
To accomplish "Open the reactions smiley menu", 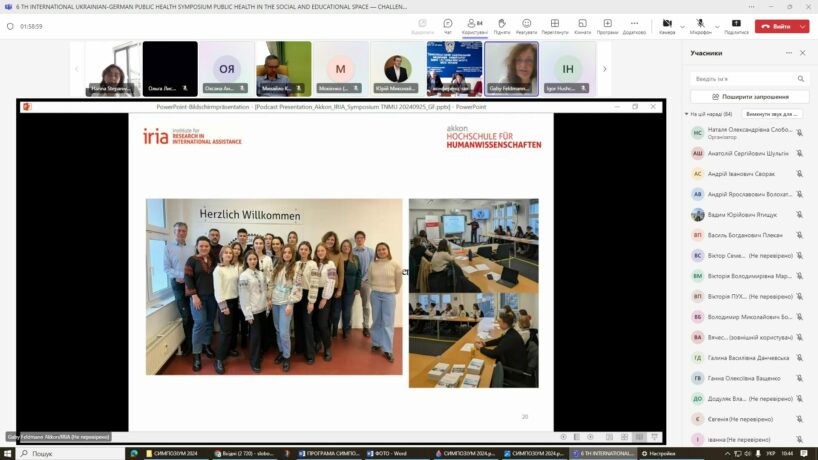I will (x=527, y=25).
